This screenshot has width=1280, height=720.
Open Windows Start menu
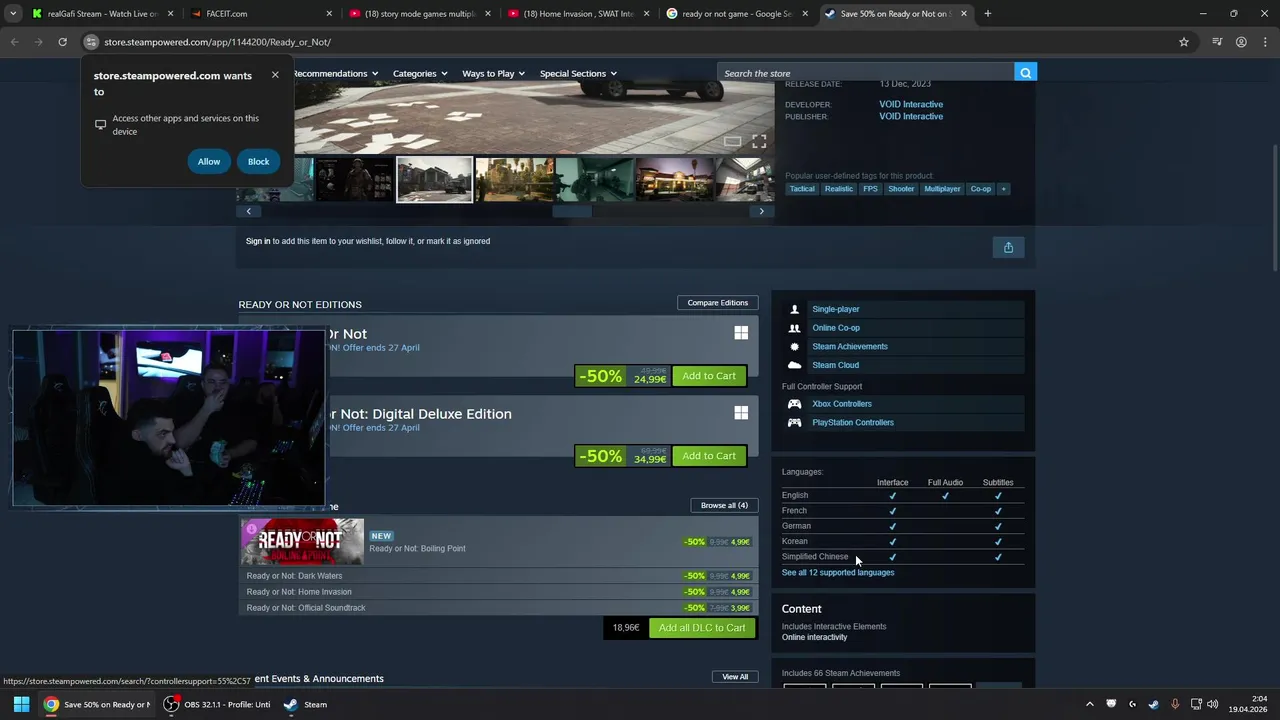pyautogui.click(x=21, y=704)
